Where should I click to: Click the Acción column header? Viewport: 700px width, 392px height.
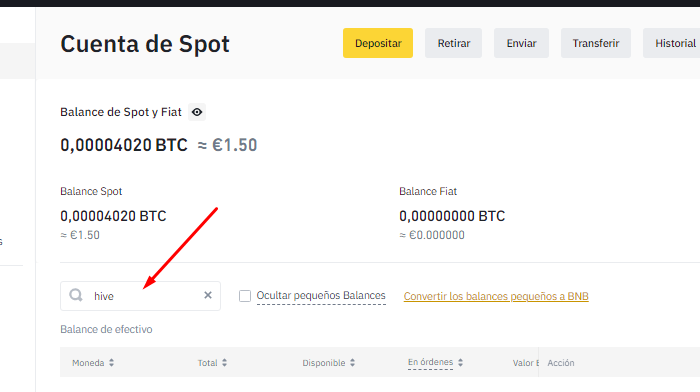[x=561, y=363]
